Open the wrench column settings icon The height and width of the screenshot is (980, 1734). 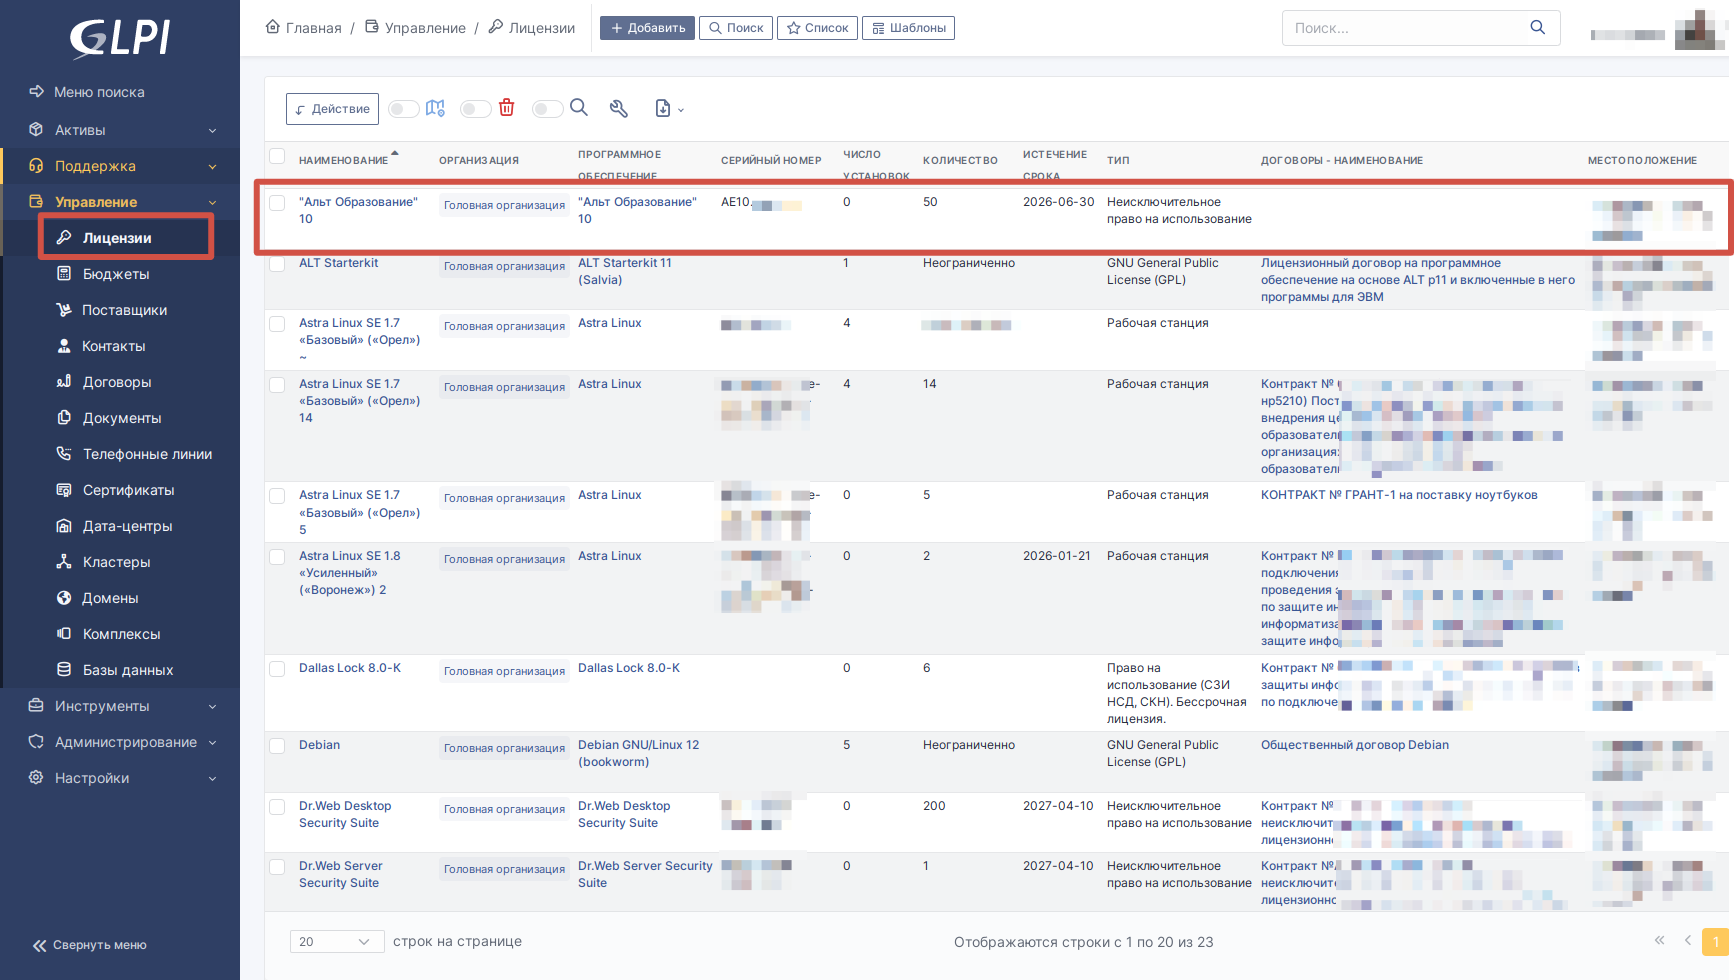click(x=619, y=108)
